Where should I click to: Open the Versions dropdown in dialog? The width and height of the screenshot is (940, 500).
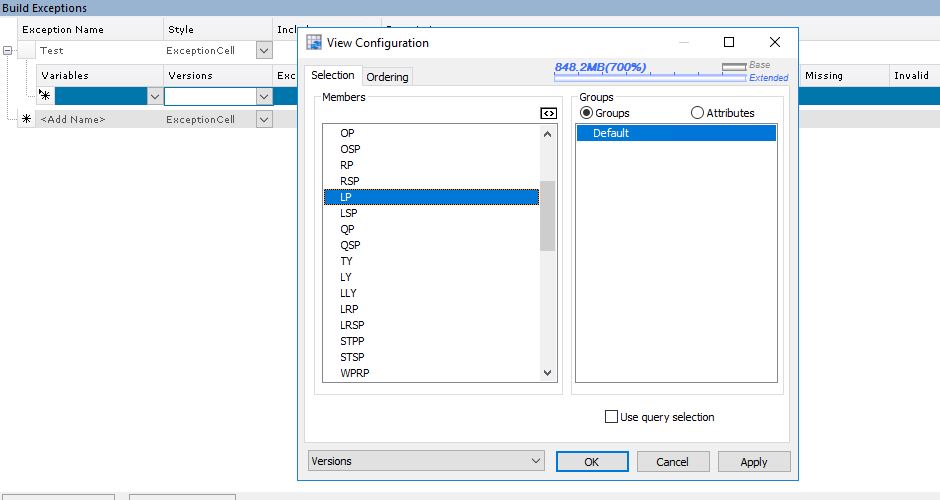point(426,461)
